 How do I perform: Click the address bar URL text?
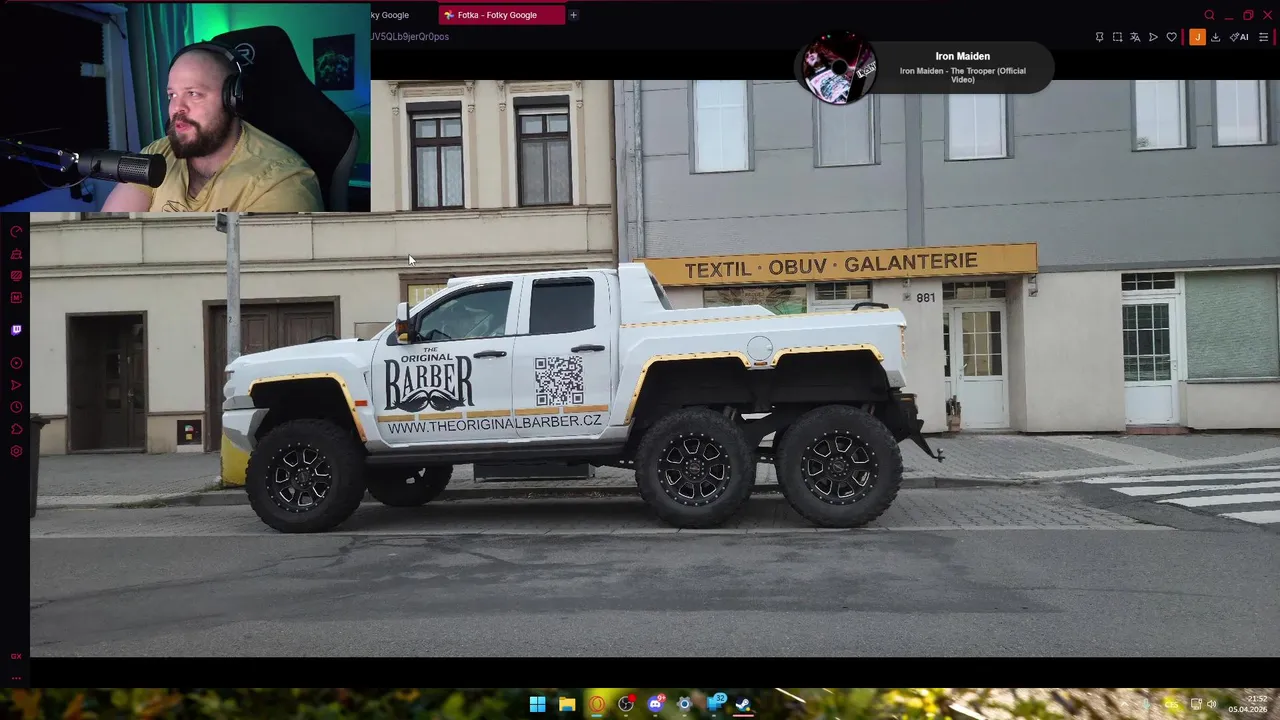point(410,37)
